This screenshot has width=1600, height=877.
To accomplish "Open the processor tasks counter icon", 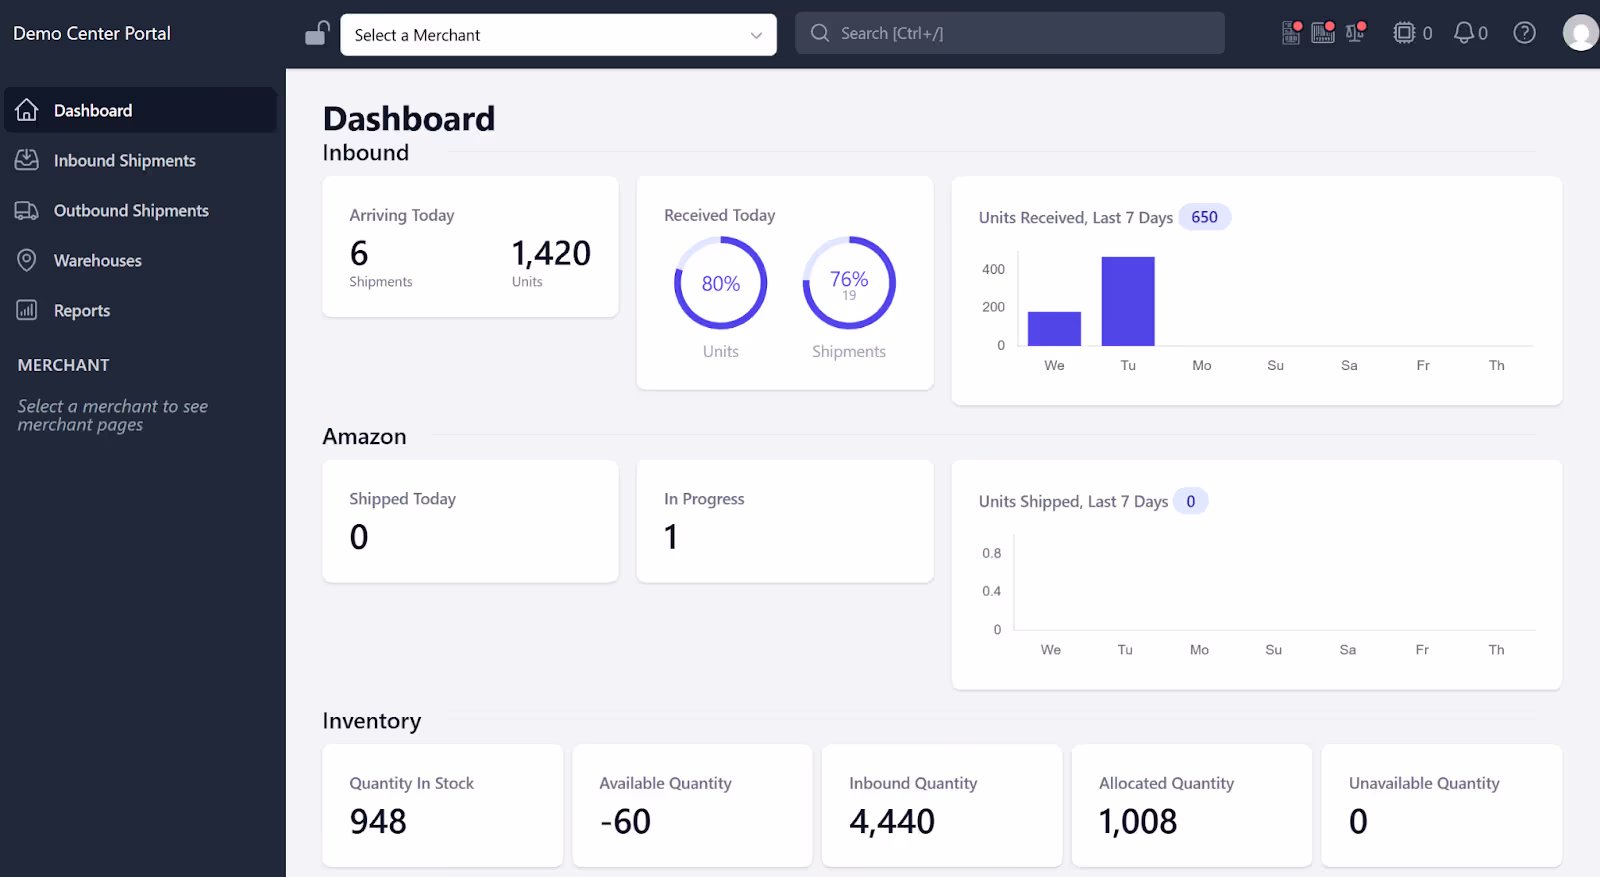I will [1412, 33].
